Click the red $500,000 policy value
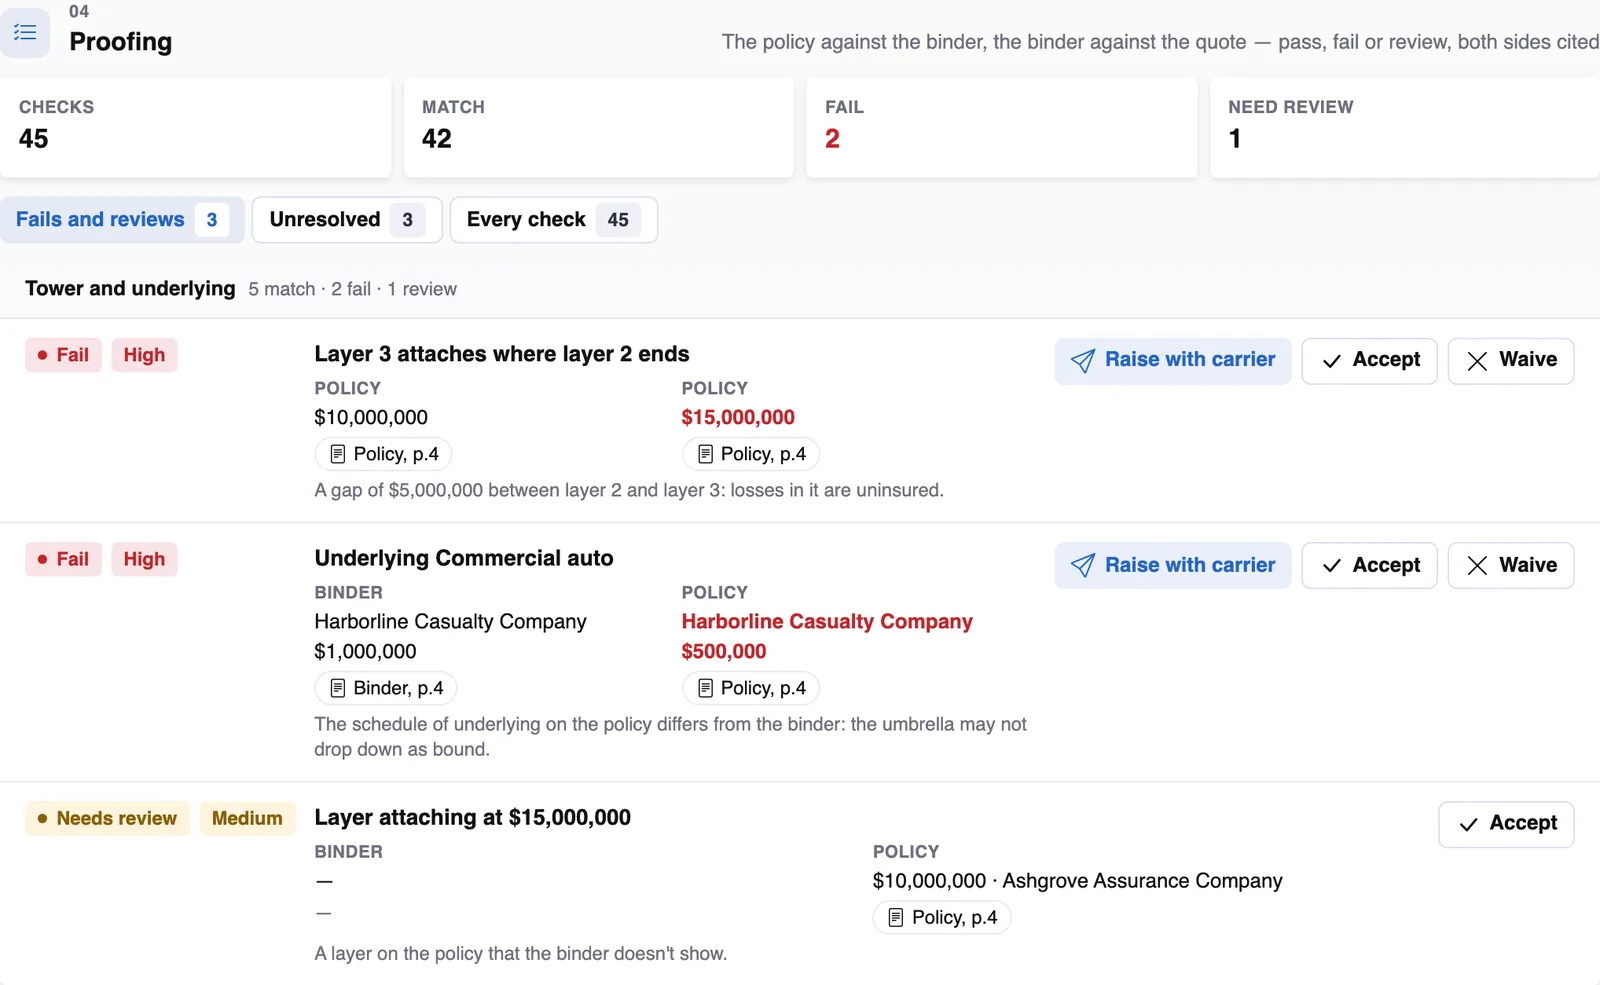Viewport: 1600px width, 985px height. tap(724, 652)
